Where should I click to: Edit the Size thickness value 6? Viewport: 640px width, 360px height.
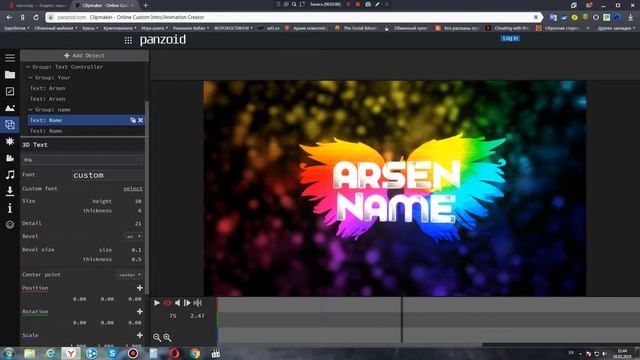[139, 211]
